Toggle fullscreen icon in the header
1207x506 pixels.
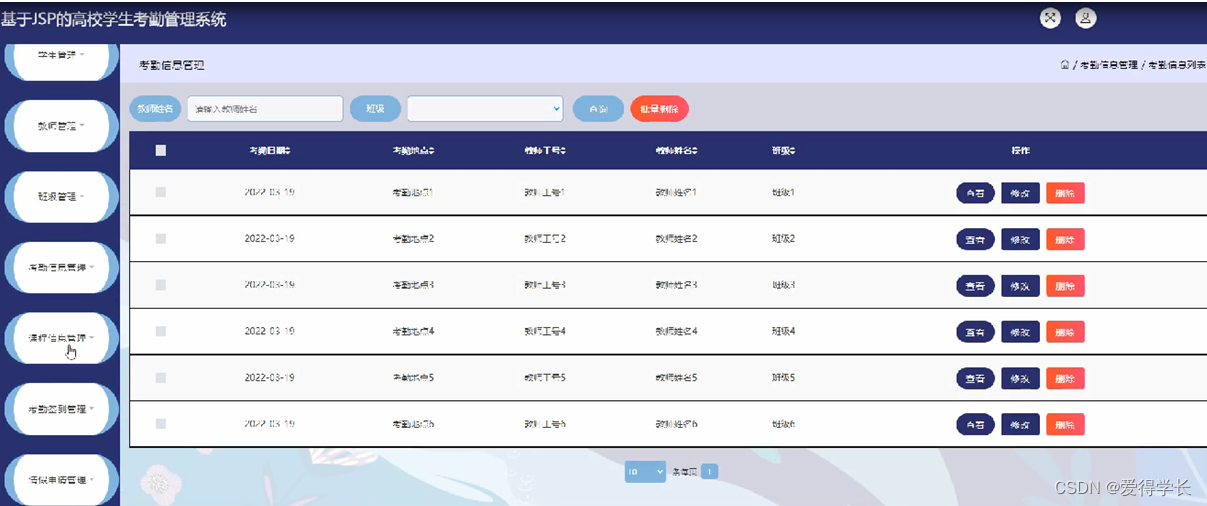coord(1050,18)
